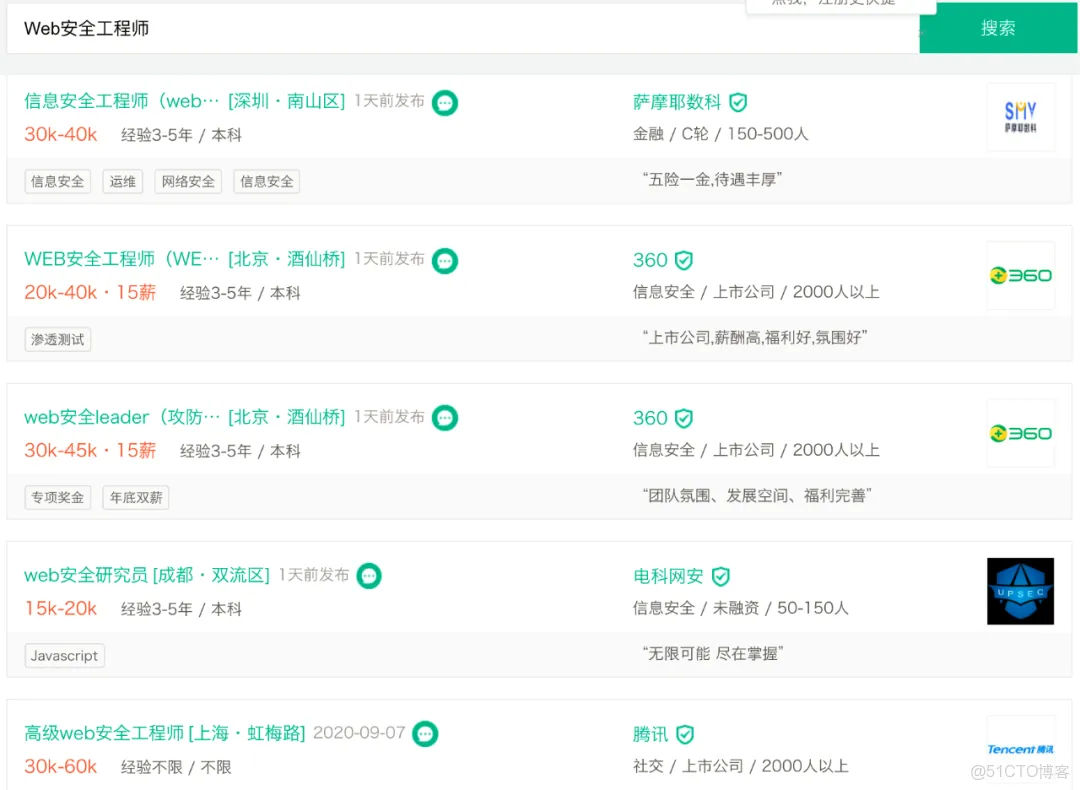1080x790 pixels.
Task: Open company link 360 in WEB安全工程师 row
Action: (650, 260)
